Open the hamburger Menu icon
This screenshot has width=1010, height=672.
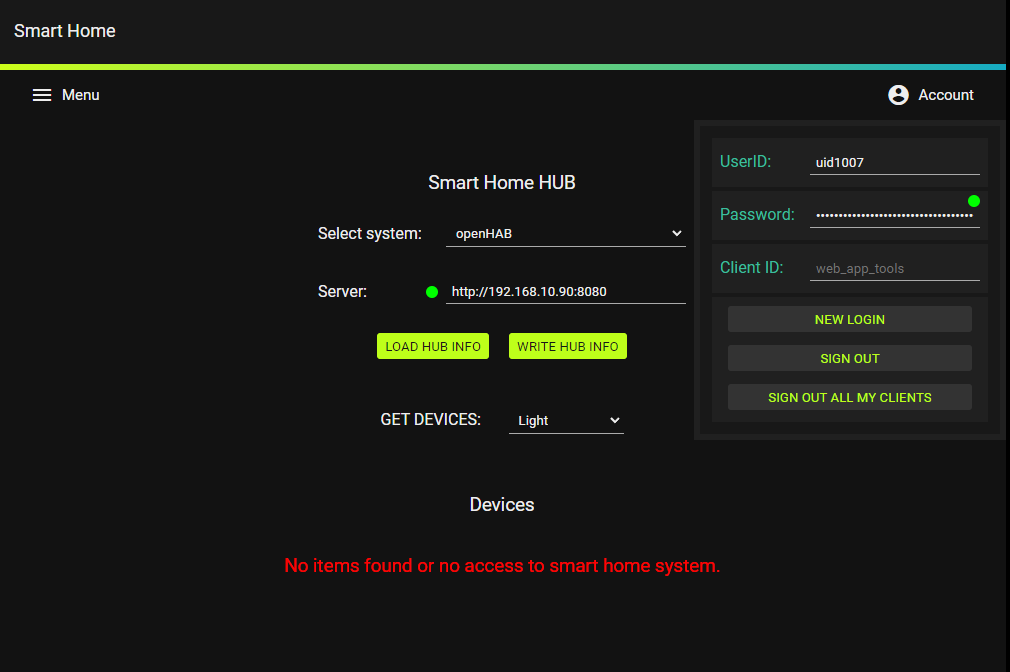41,94
